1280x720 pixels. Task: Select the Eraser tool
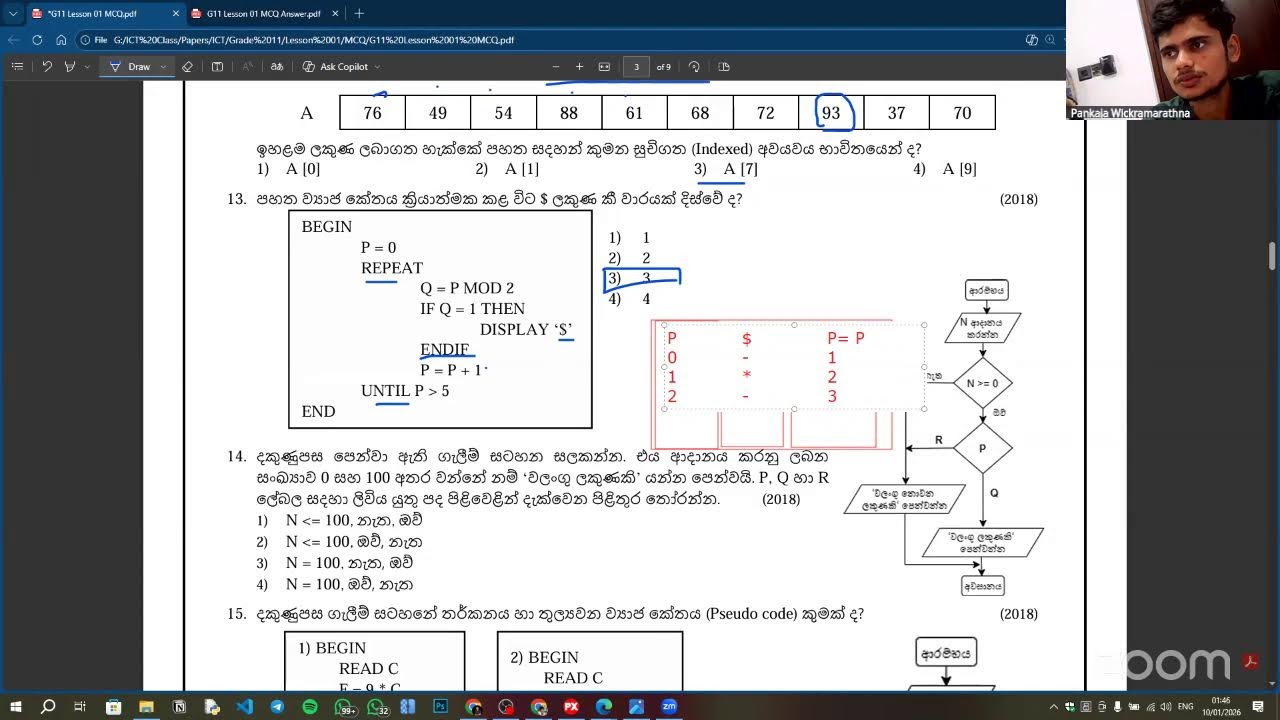[x=187, y=67]
